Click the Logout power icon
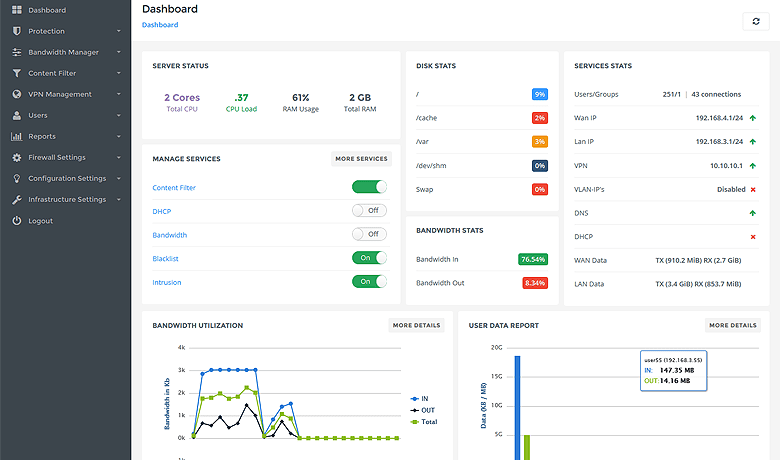The height and width of the screenshot is (460, 780). click(17, 221)
